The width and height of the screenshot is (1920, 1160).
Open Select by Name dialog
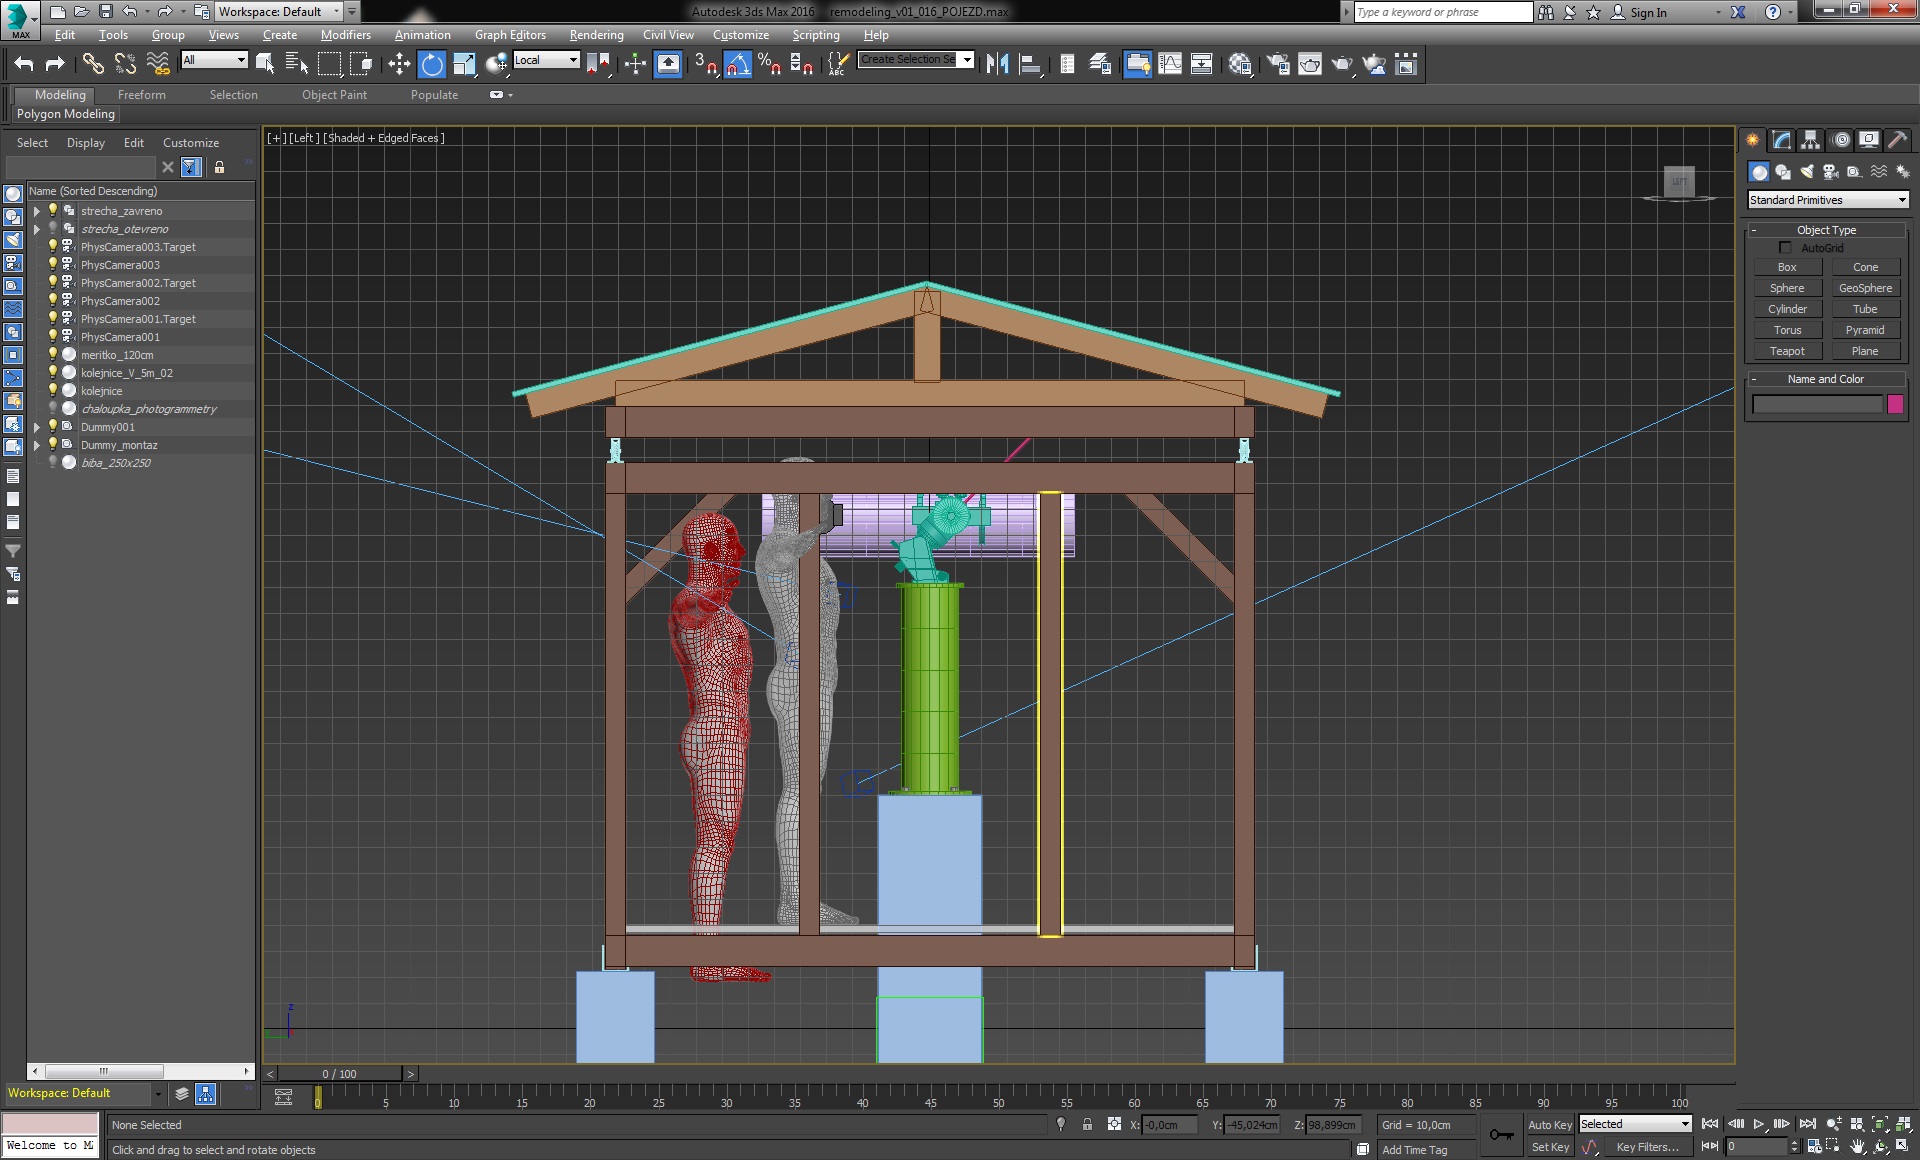pos(297,64)
